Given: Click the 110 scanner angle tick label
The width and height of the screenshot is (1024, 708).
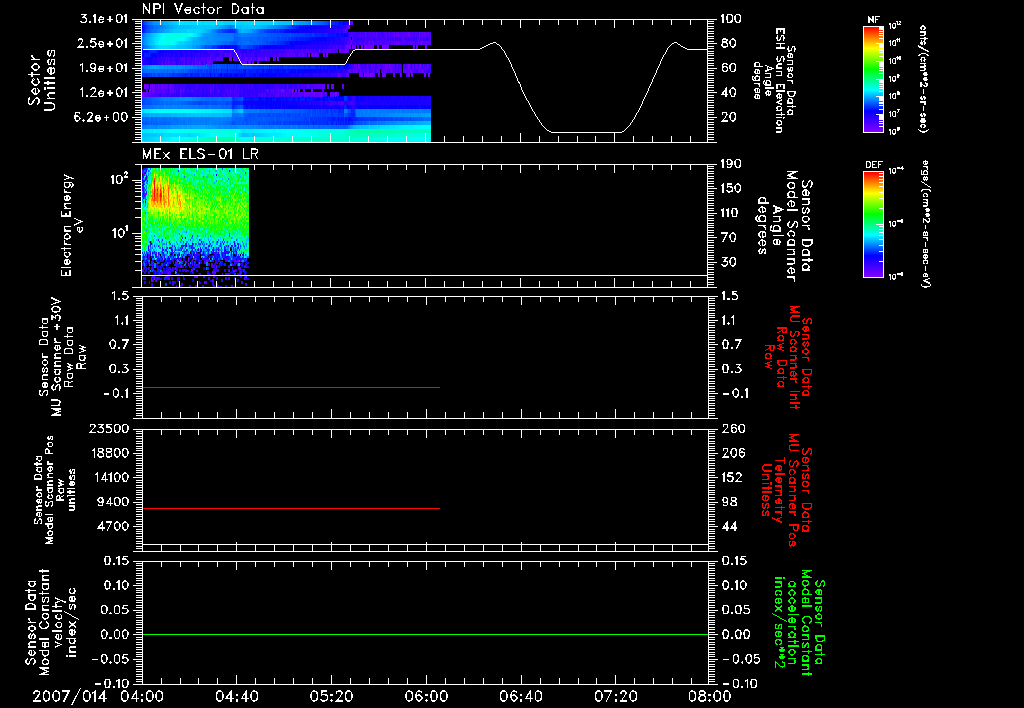Looking at the screenshot, I should pyautogui.click(x=731, y=213).
